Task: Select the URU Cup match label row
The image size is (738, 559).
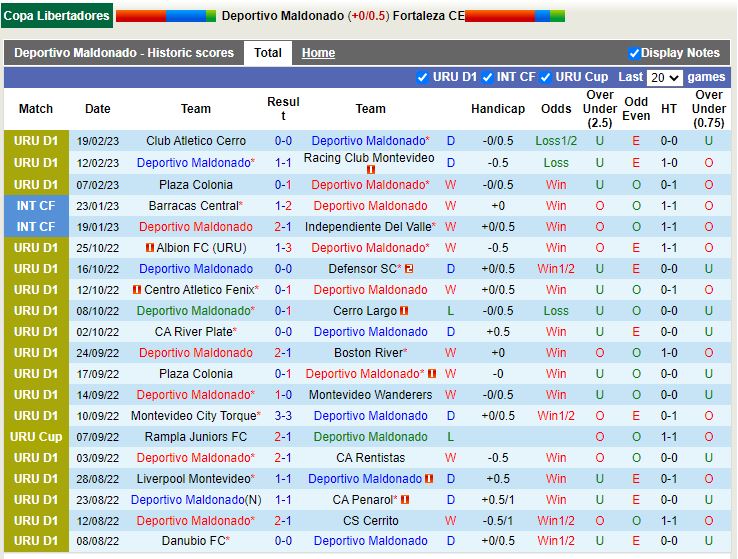Action: [36, 437]
